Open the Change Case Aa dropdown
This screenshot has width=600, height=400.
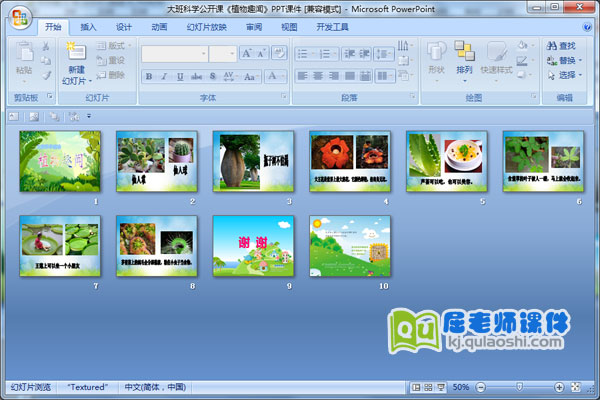pyautogui.click(x=251, y=77)
